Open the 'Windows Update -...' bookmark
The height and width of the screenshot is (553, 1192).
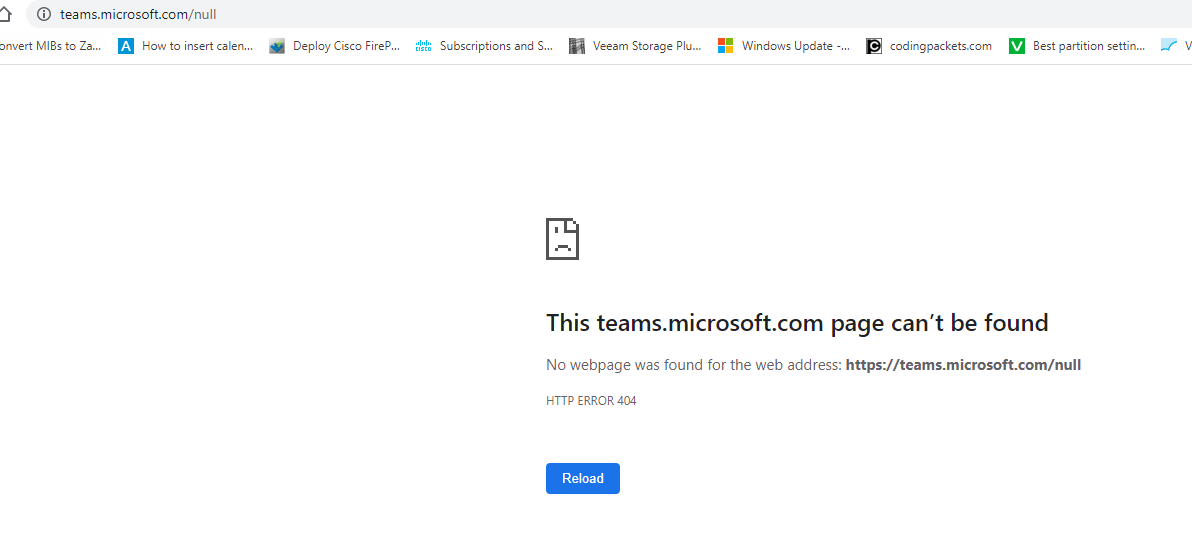coord(784,46)
